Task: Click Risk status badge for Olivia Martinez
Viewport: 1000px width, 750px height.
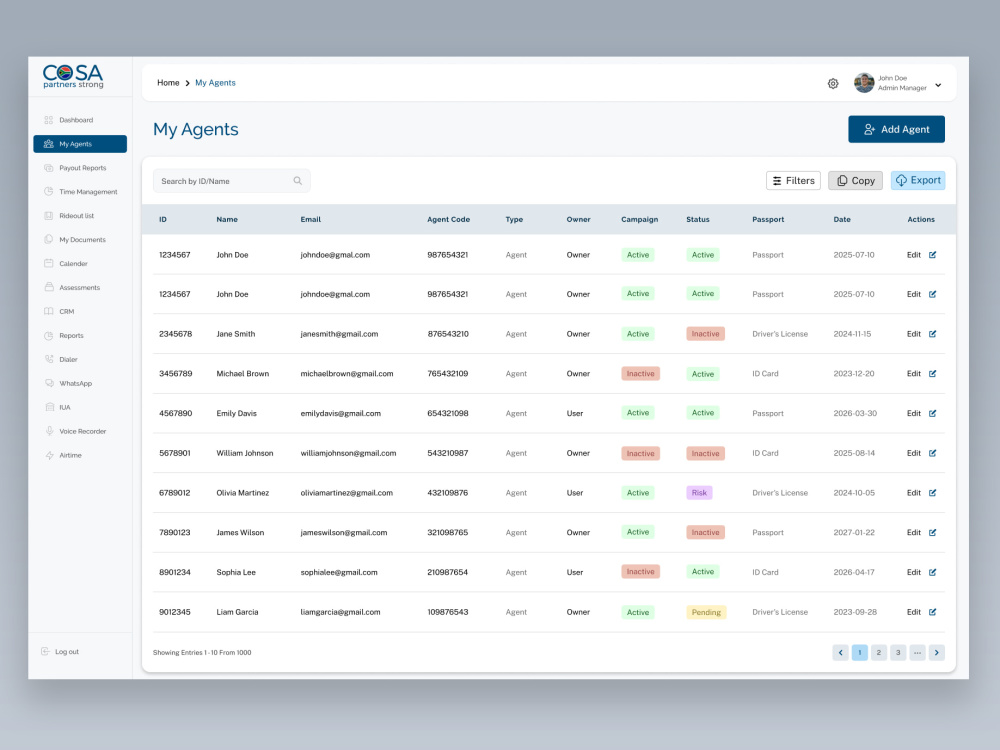Action: (x=699, y=493)
